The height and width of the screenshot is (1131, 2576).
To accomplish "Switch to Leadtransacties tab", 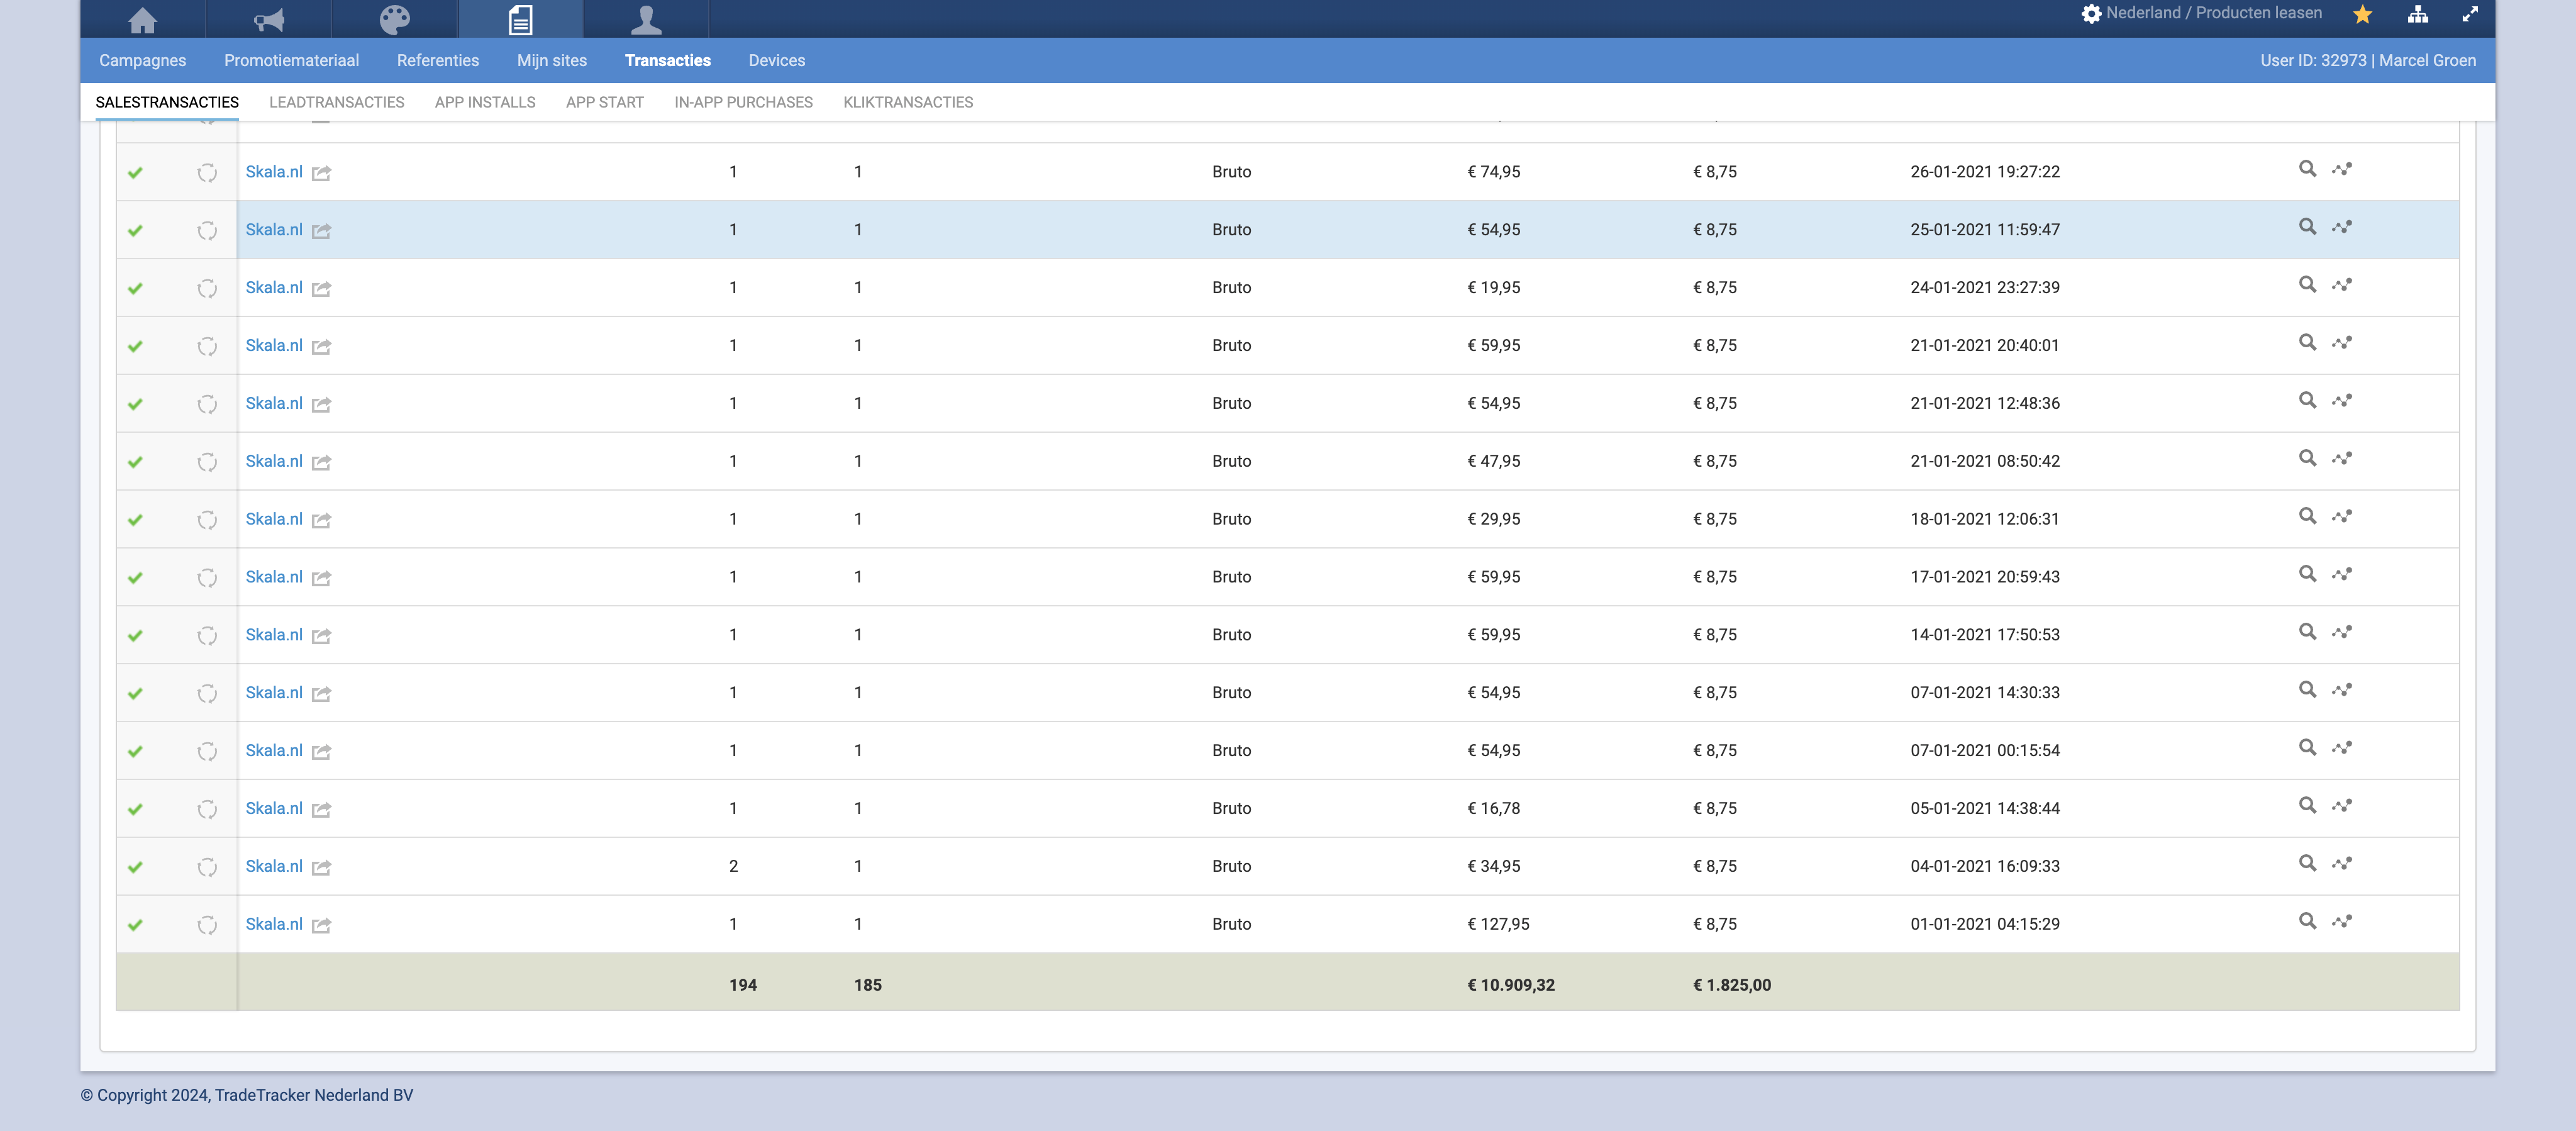I will tap(337, 102).
